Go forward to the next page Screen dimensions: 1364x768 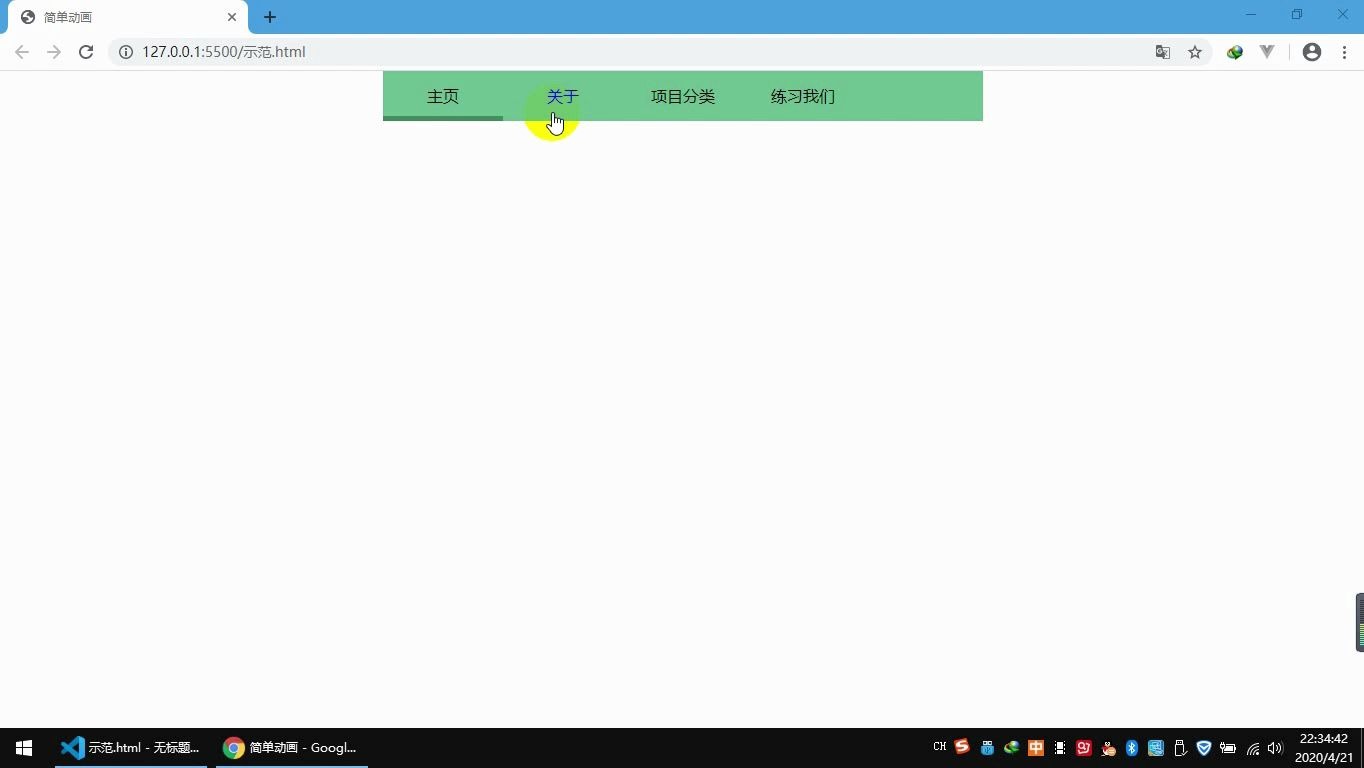pos(54,52)
